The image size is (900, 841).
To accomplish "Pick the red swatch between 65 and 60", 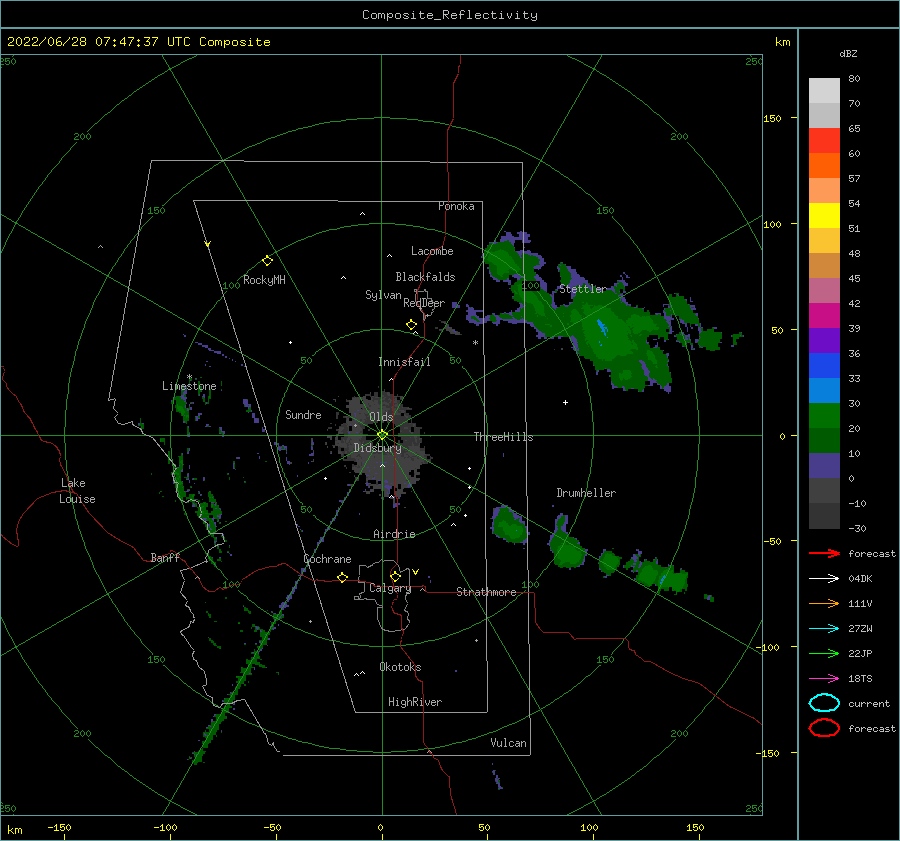I will 824,140.
